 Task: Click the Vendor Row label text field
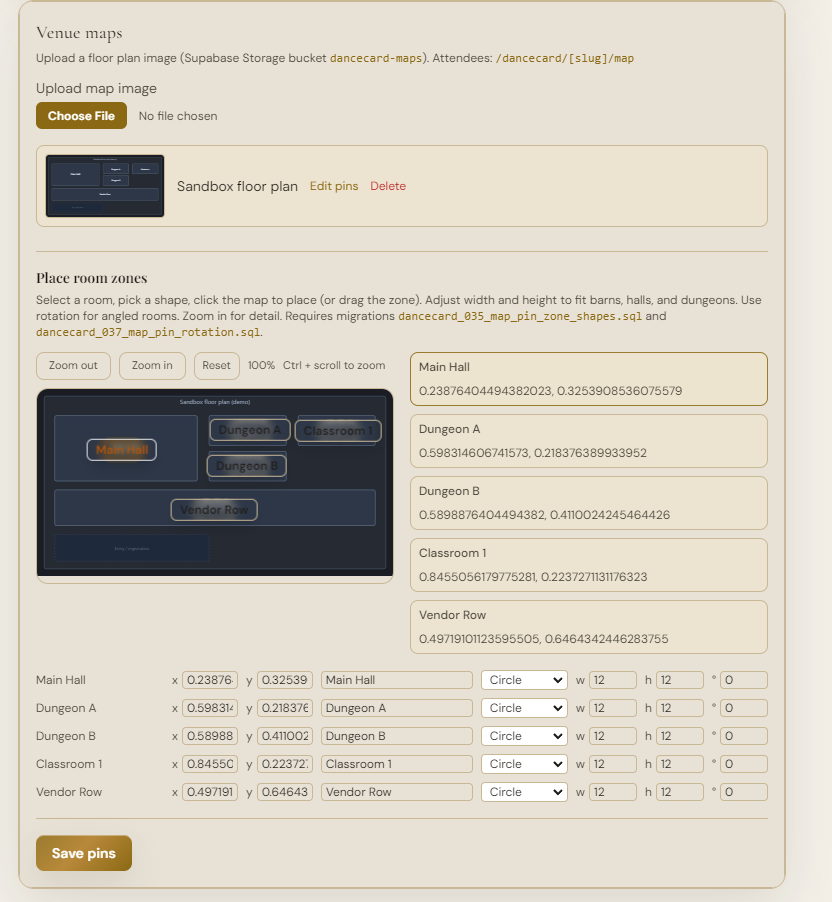pos(397,792)
